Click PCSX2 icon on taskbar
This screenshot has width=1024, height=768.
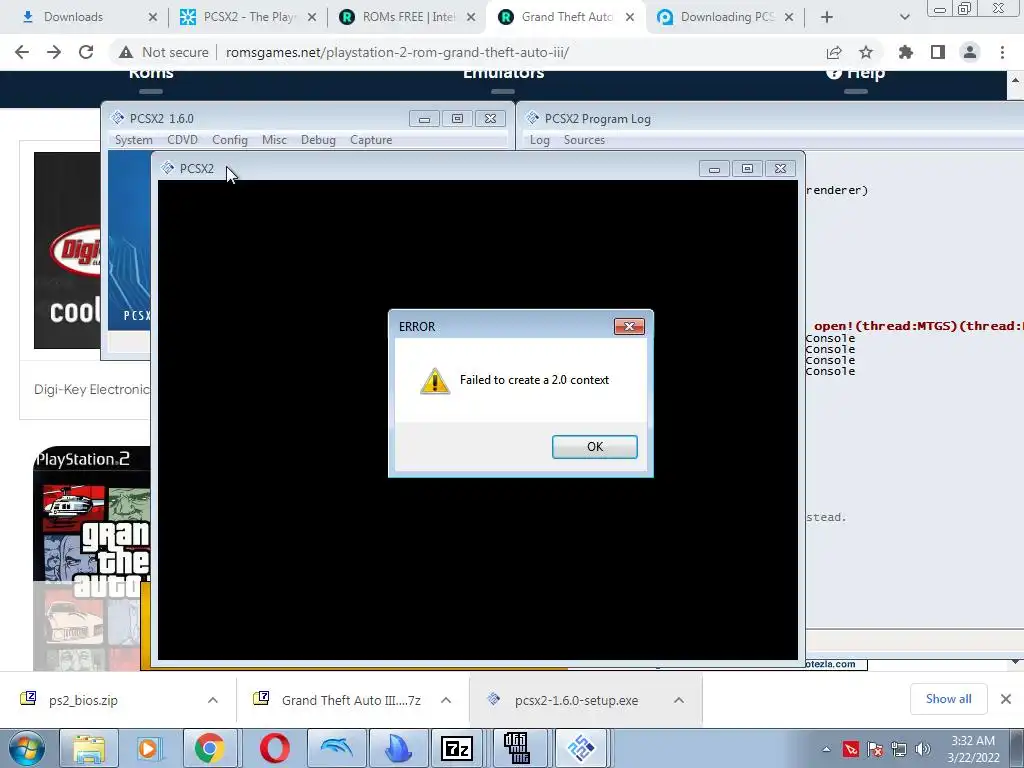click(x=581, y=748)
